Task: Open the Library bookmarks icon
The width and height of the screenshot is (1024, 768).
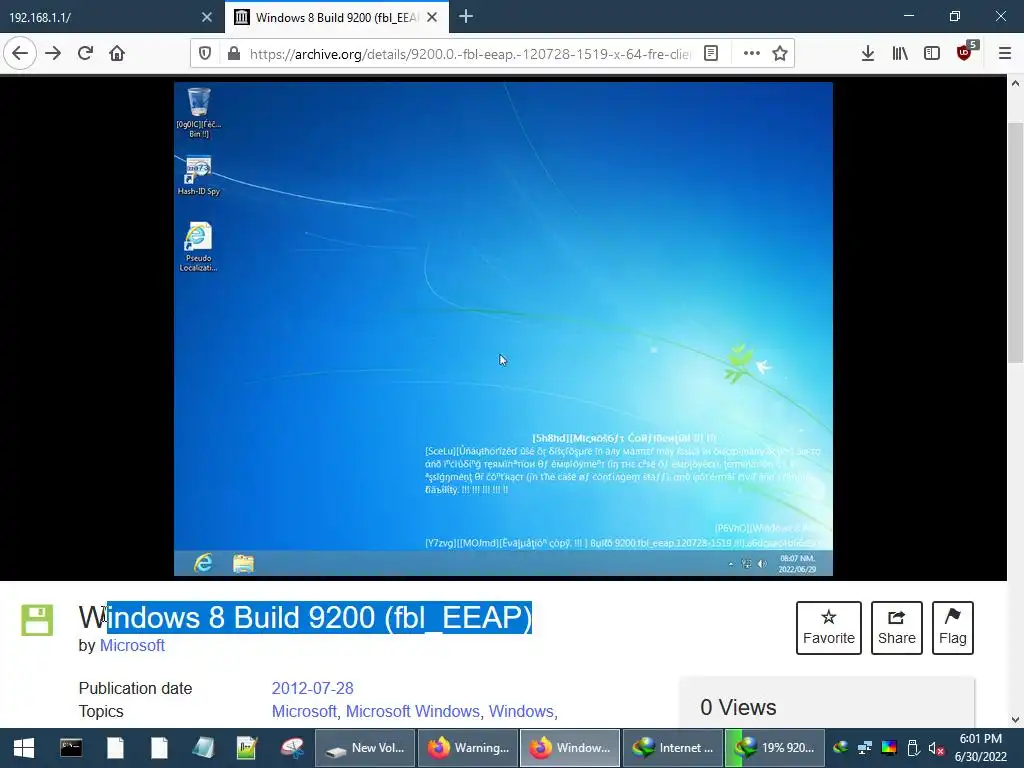Action: pos(900,54)
